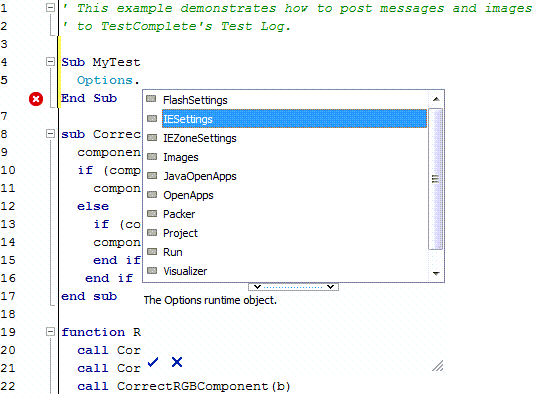Screen dimensions: 543x394
Task: Select IESettings from the completion list
Action: point(294,119)
